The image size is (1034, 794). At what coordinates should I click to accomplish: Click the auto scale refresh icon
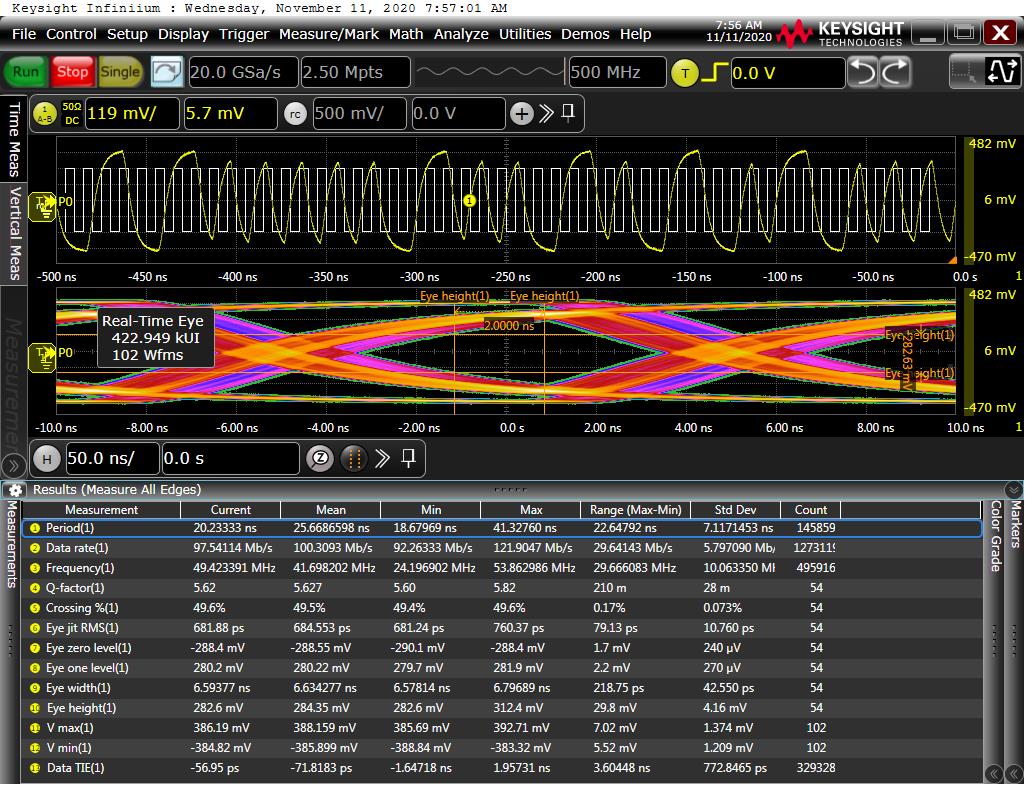pos(167,72)
